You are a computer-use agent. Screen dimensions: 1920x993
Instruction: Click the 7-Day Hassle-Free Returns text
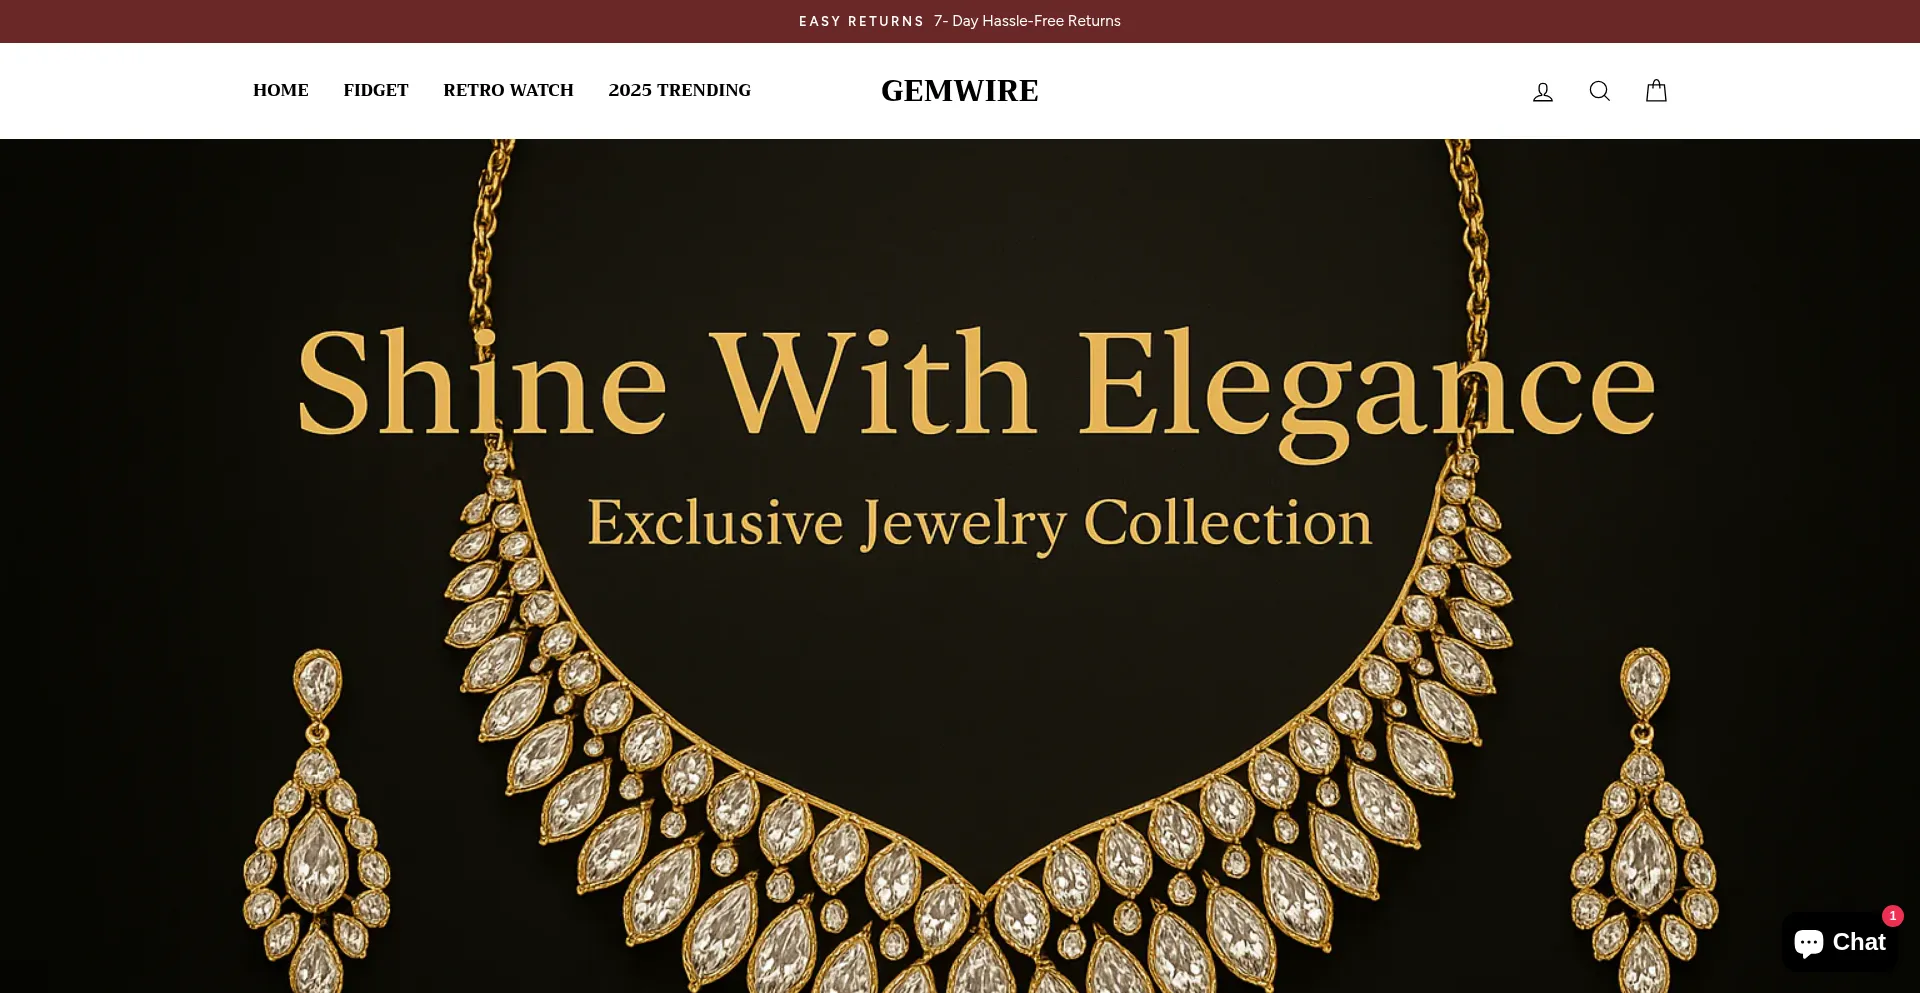(1027, 21)
